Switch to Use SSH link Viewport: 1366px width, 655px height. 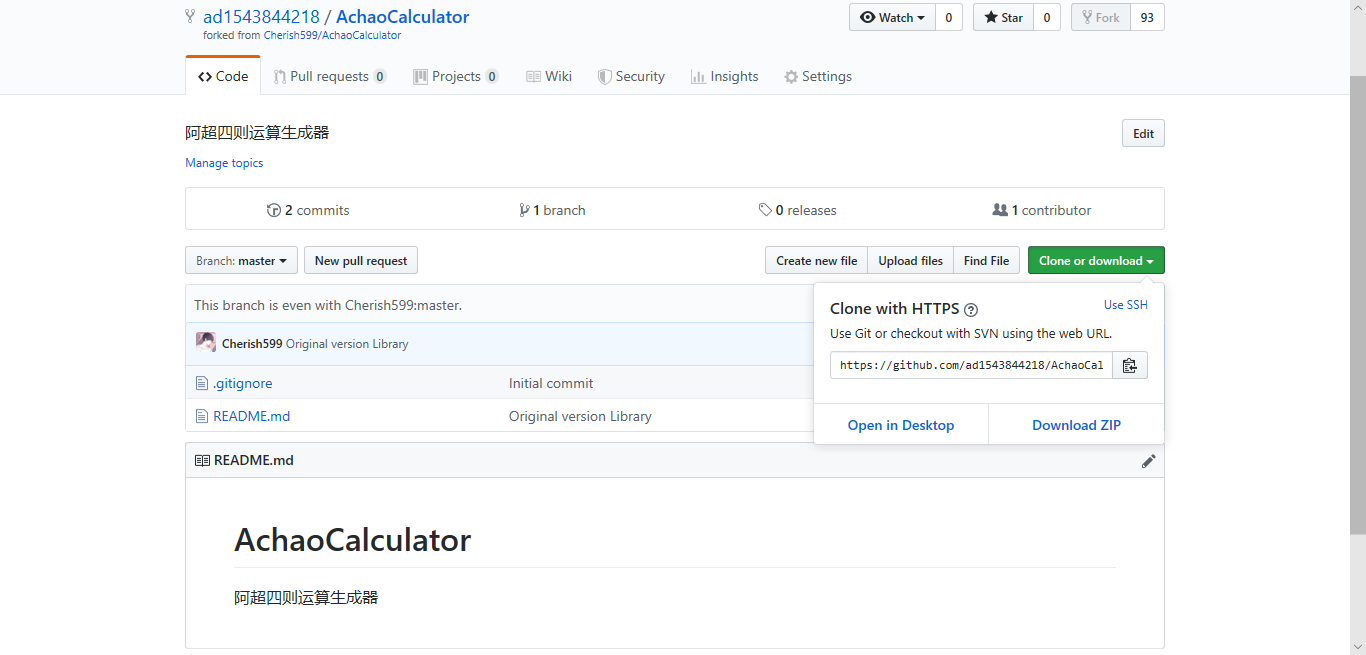[x=1126, y=305]
